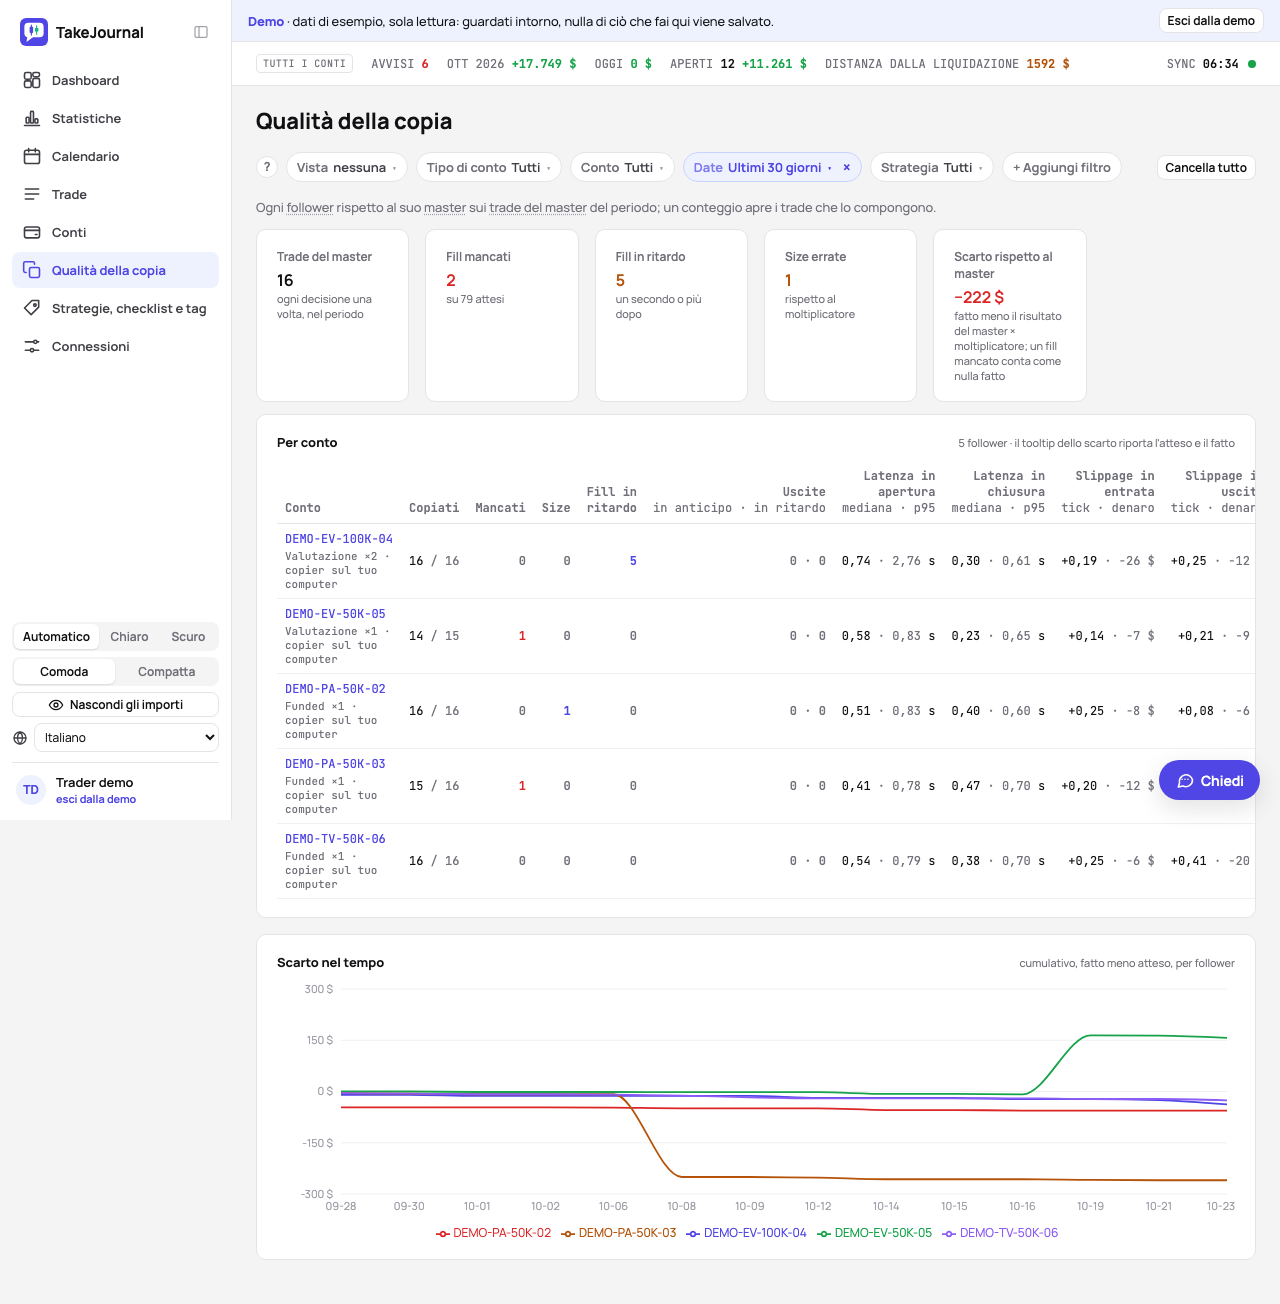Remove the Date filter with its x
This screenshot has width=1280, height=1304.
(847, 167)
